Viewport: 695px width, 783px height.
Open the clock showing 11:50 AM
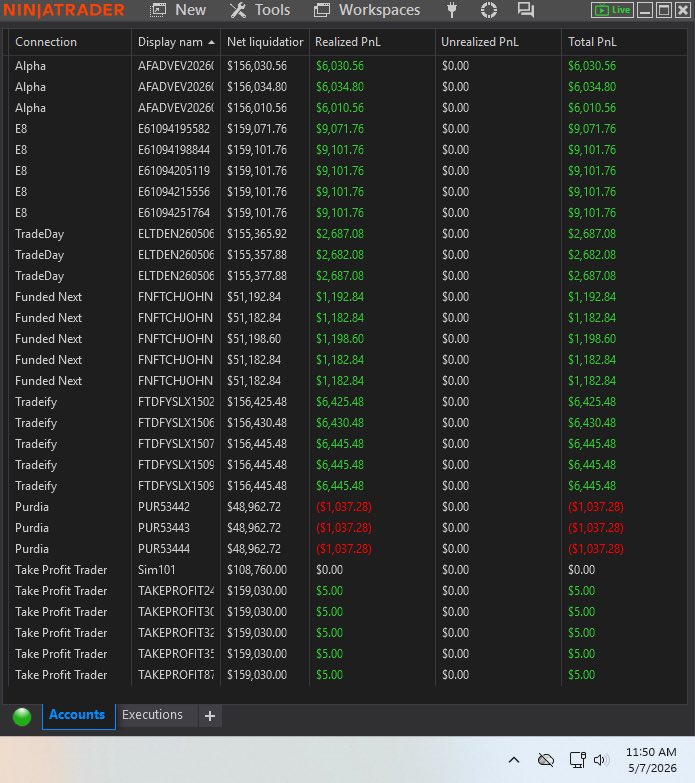point(651,752)
